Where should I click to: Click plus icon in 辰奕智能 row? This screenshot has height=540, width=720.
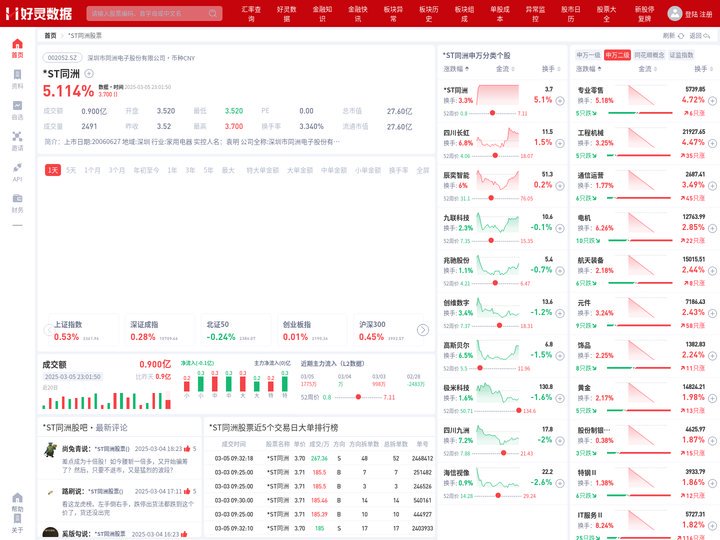560,186
